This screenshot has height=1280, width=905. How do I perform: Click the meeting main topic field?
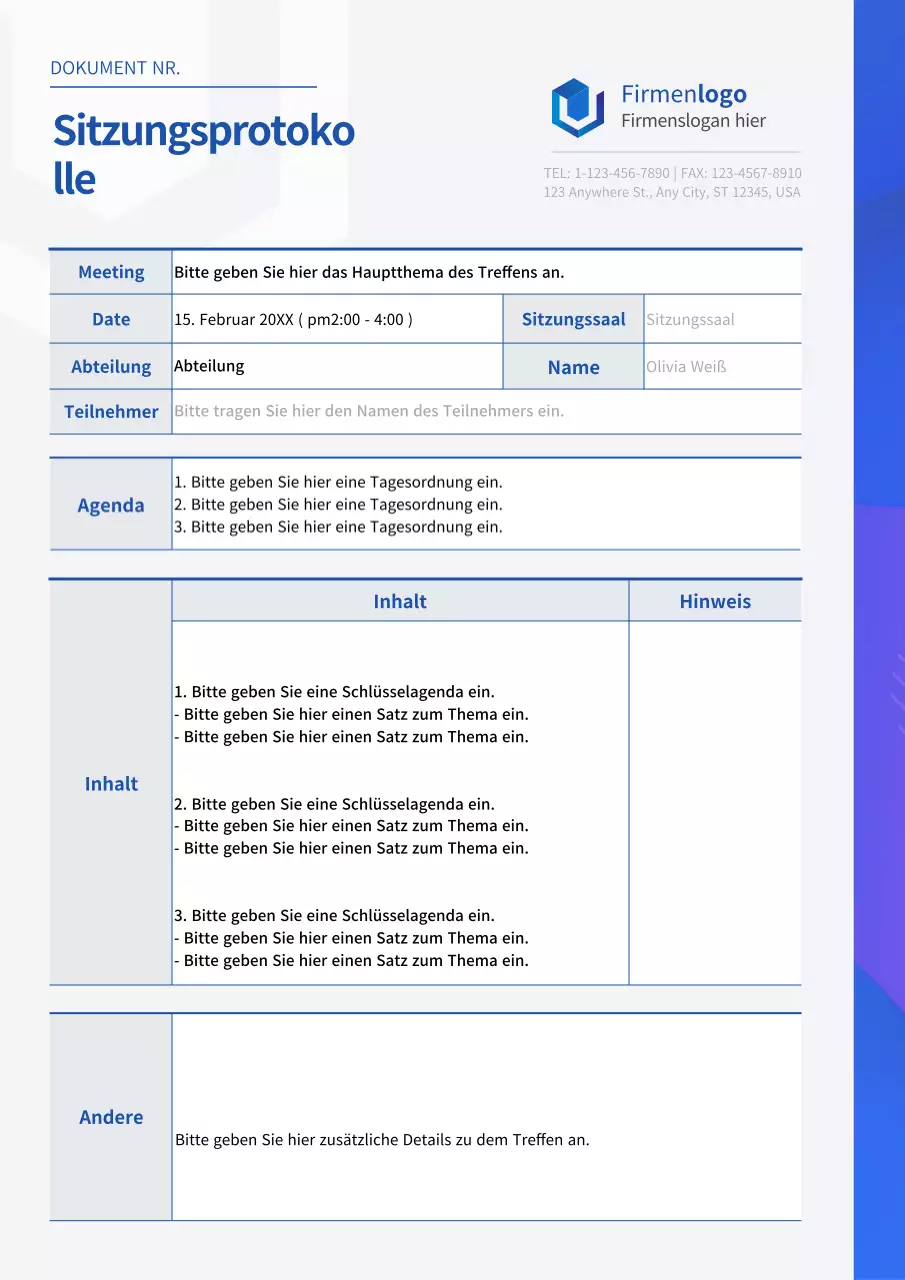pos(369,272)
